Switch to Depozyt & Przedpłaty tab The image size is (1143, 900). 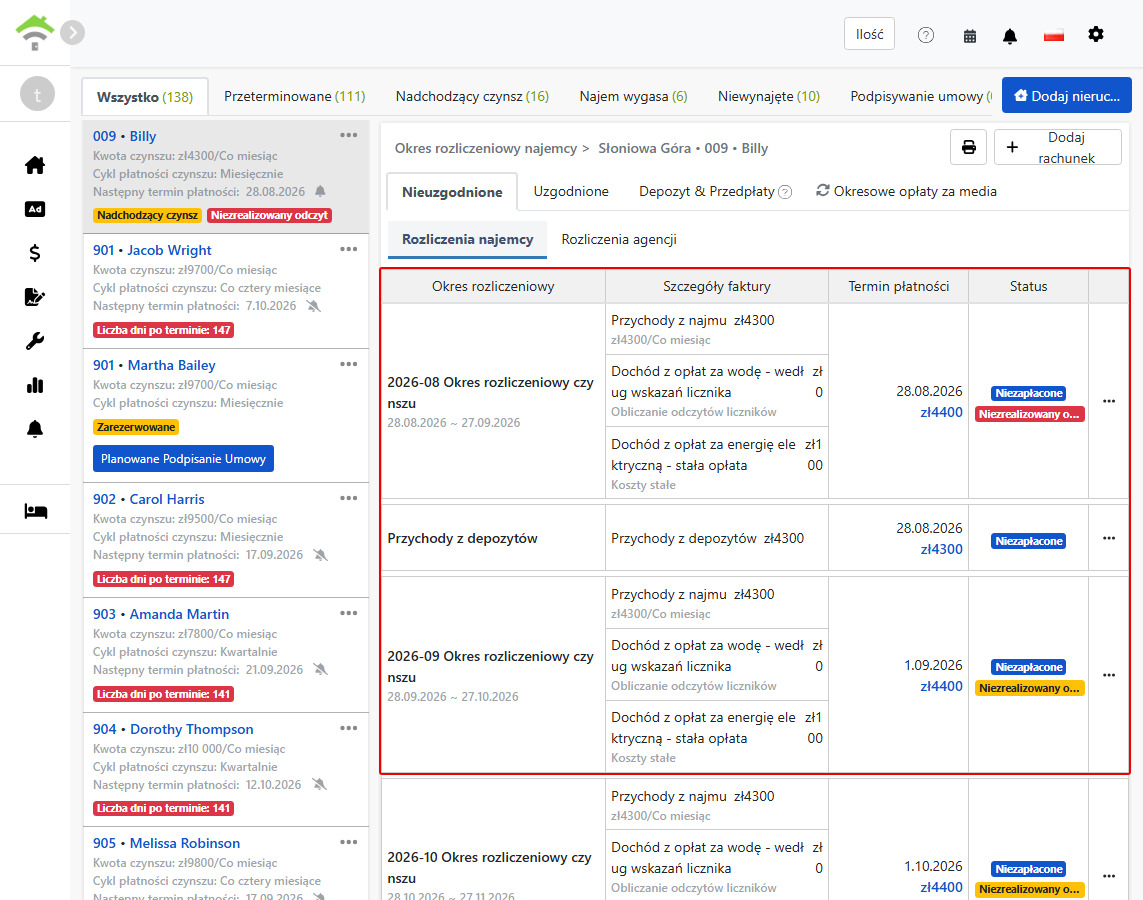point(706,192)
